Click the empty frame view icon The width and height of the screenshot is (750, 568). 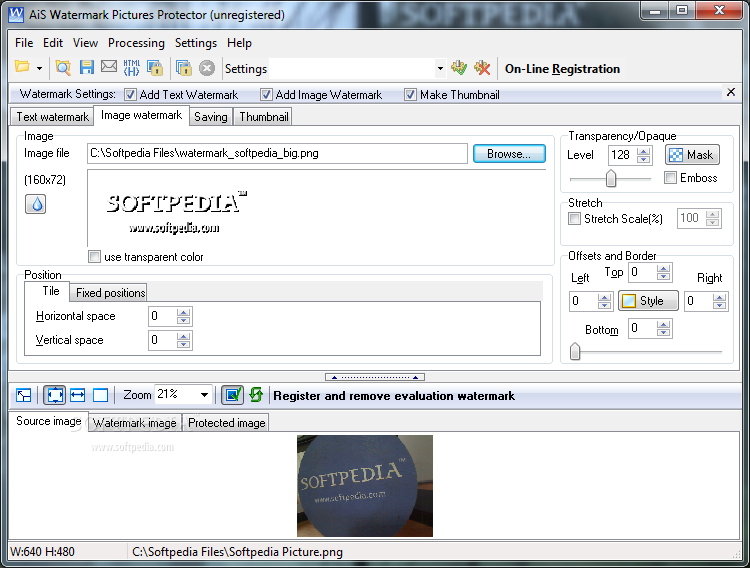point(100,395)
